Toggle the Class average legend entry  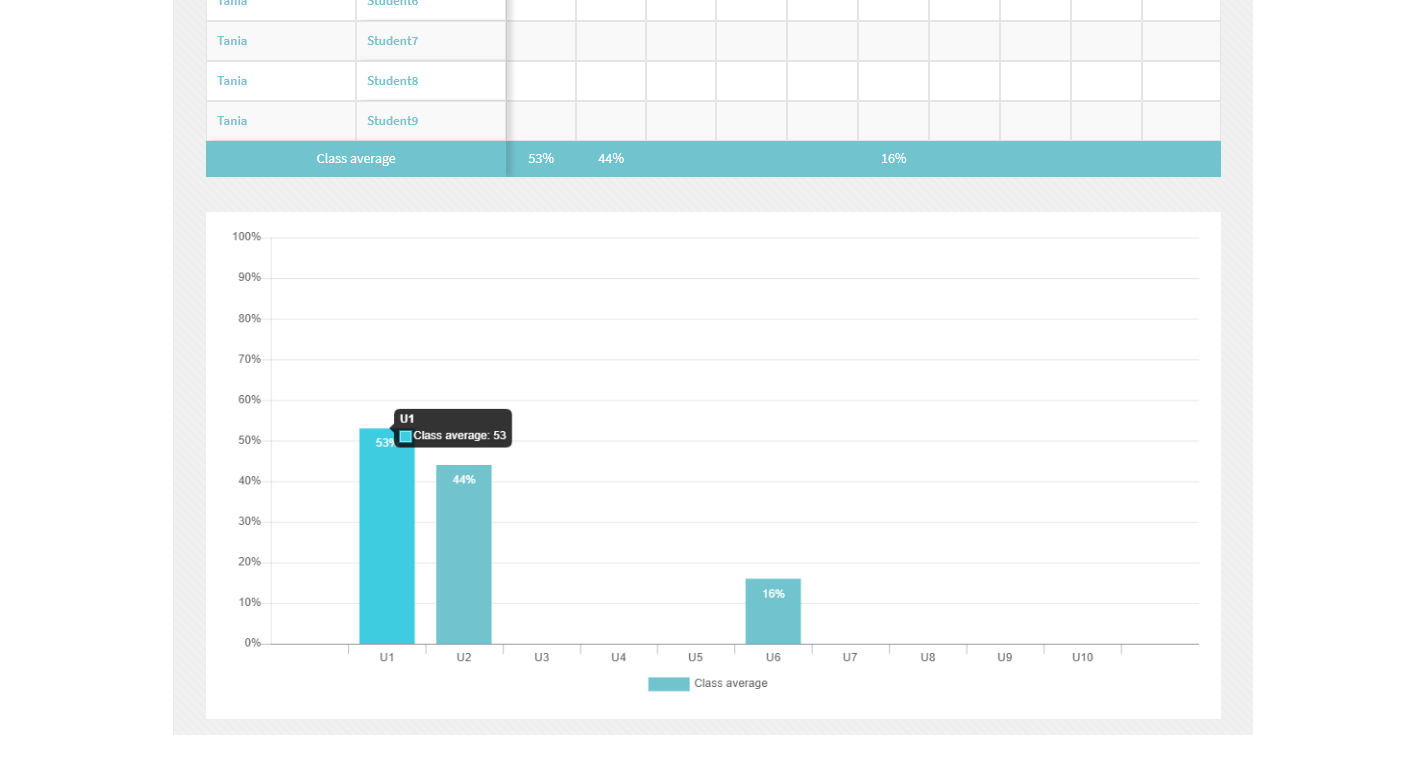pyautogui.click(x=730, y=683)
